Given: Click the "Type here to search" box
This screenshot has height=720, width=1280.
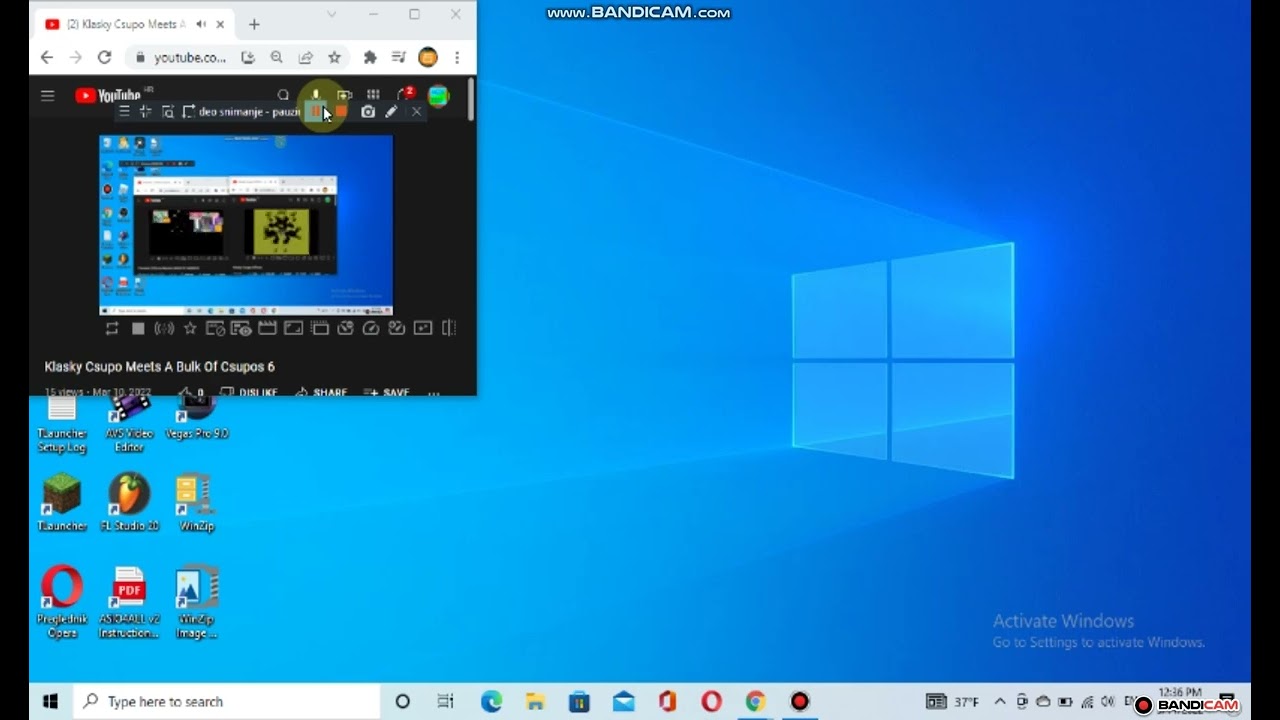Looking at the screenshot, I should point(227,701).
